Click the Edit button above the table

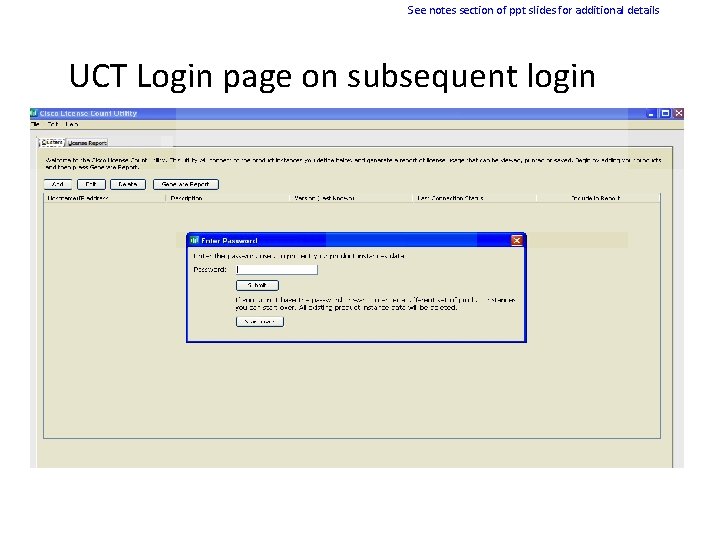point(91,184)
